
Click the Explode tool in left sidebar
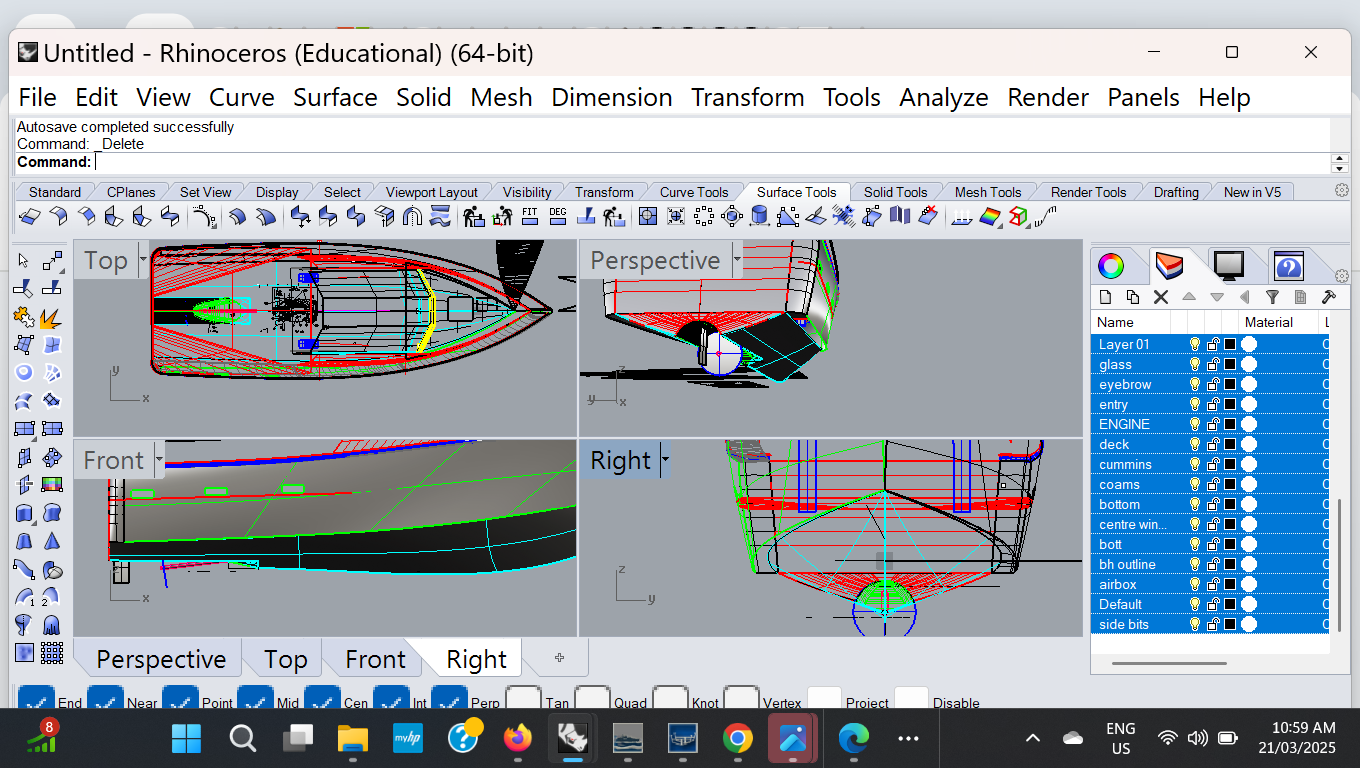point(50,318)
